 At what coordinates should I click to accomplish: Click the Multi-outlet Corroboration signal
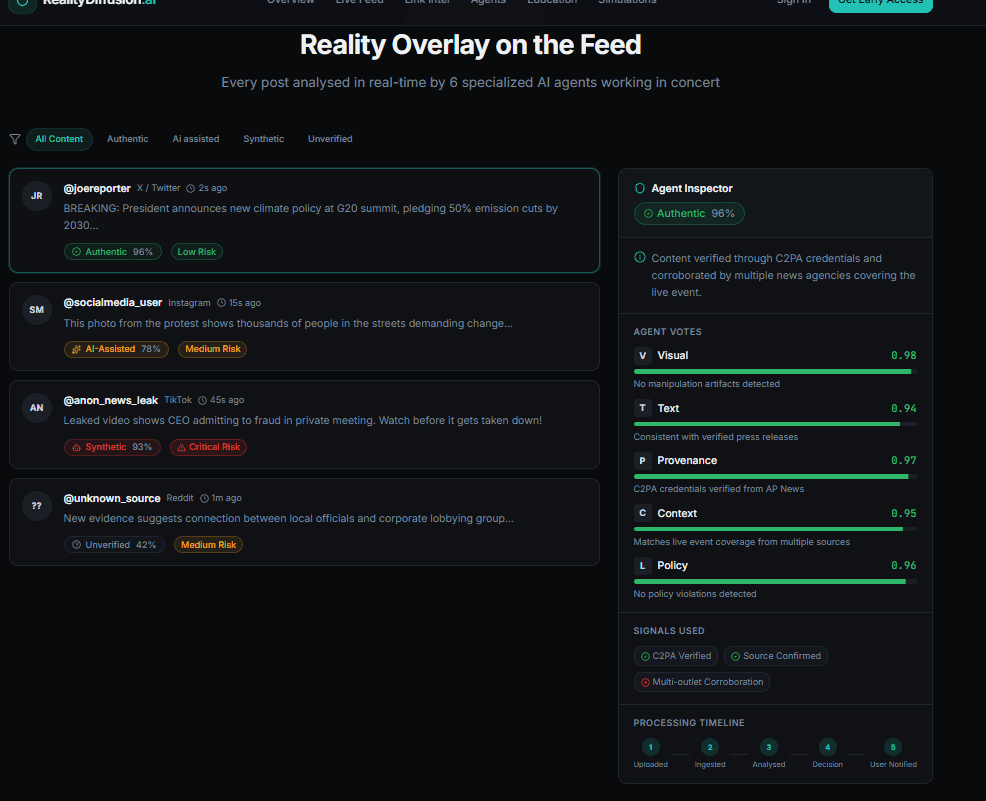[701, 682]
